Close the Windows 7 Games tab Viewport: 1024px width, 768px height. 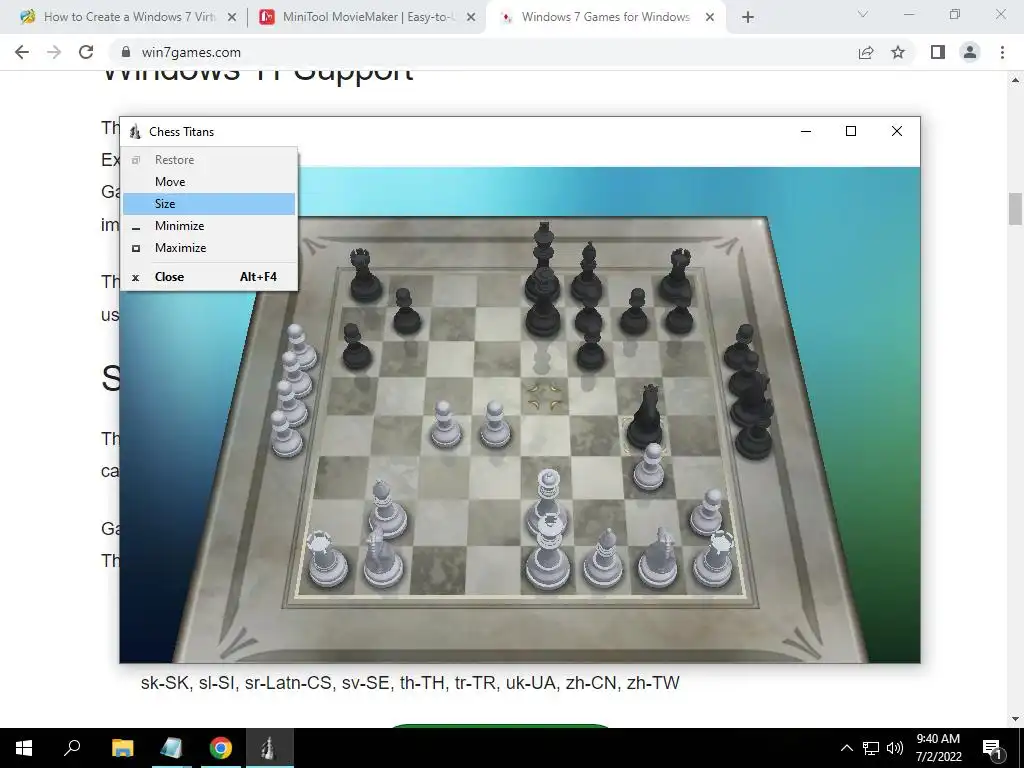[x=710, y=18]
